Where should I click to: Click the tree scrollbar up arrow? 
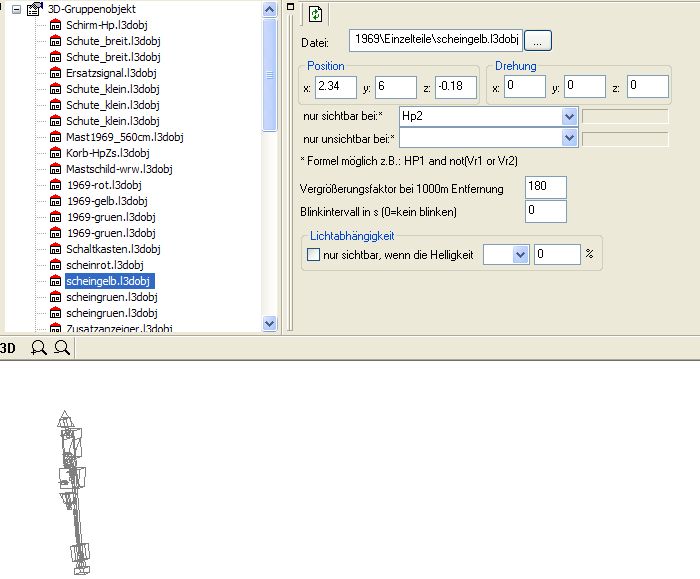coord(270,9)
